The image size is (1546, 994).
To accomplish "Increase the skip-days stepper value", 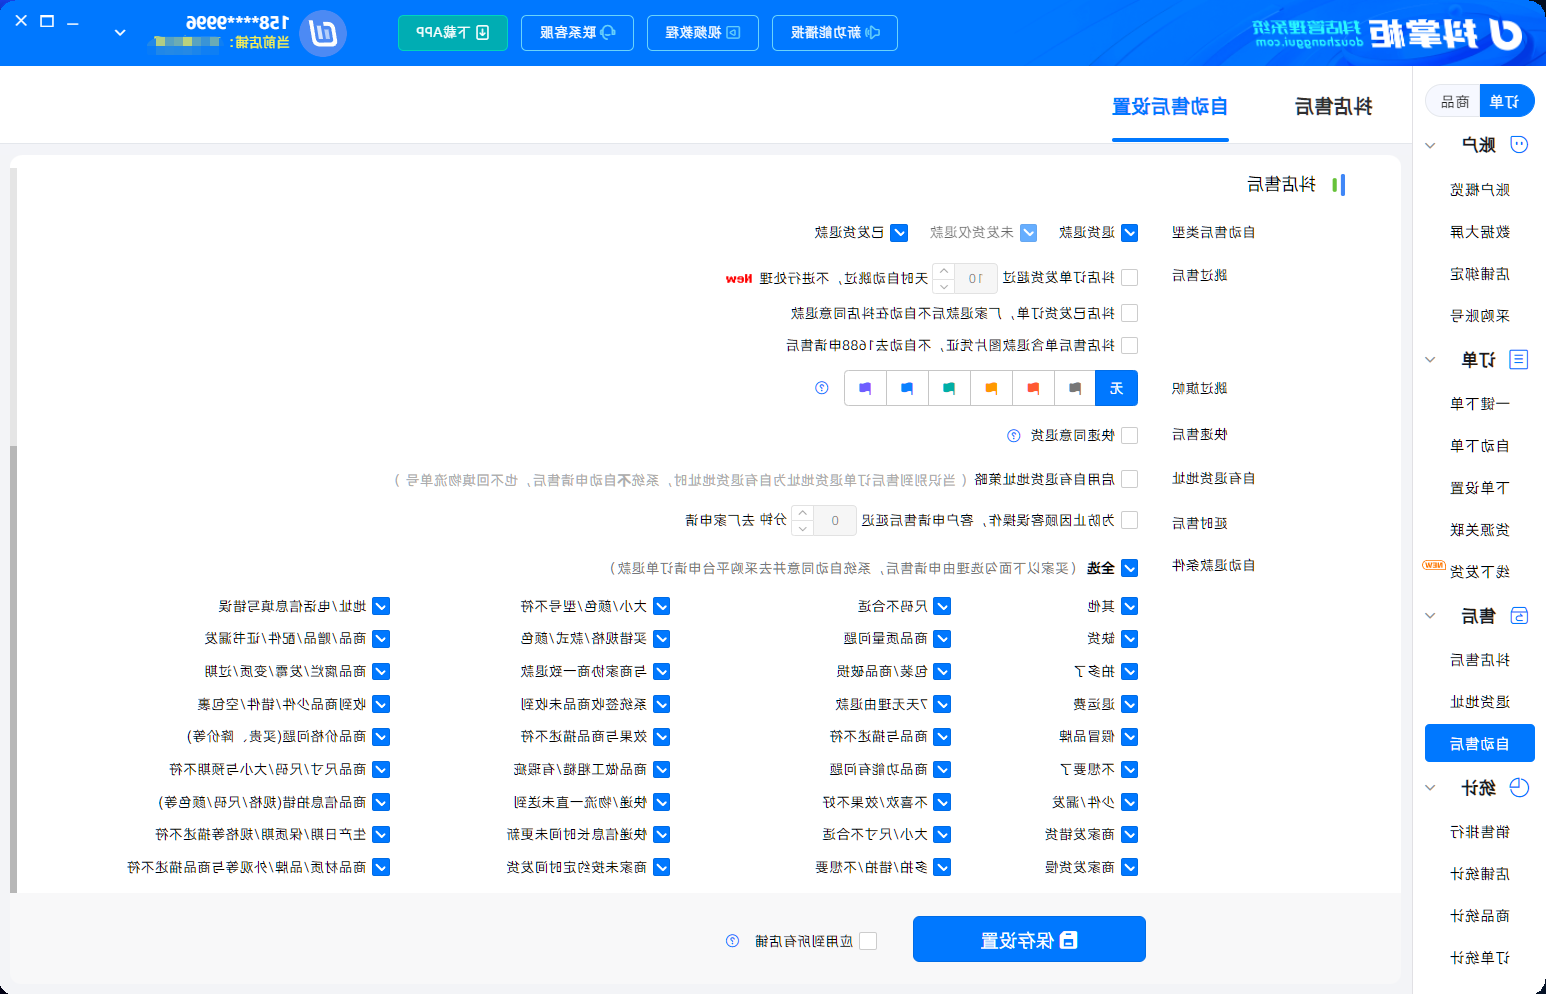I will click(x=944, y=271).
